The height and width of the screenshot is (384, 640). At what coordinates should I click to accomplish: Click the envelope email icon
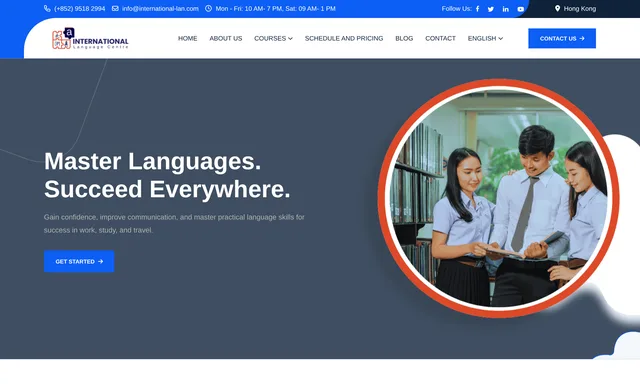115,9
